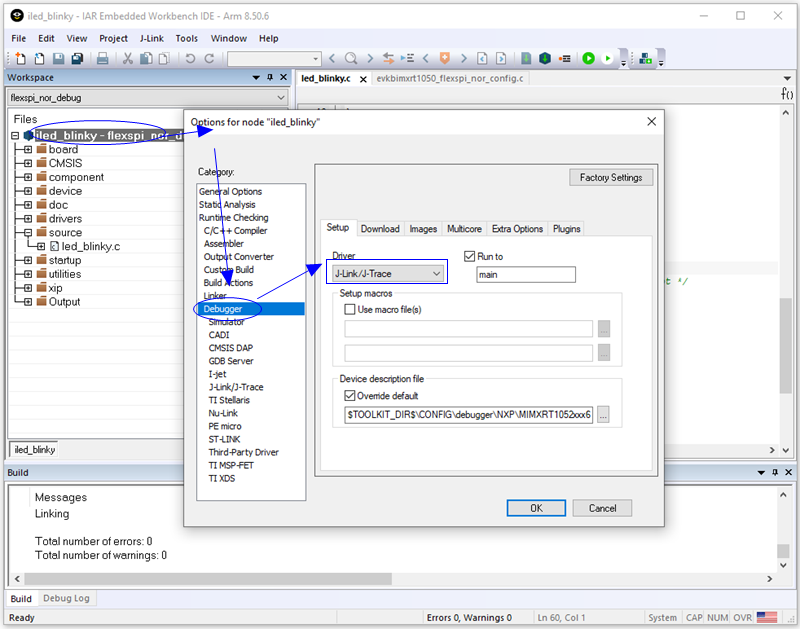
Task: Enable the Use macro file(s) checkbox
Action: (350, 310)
